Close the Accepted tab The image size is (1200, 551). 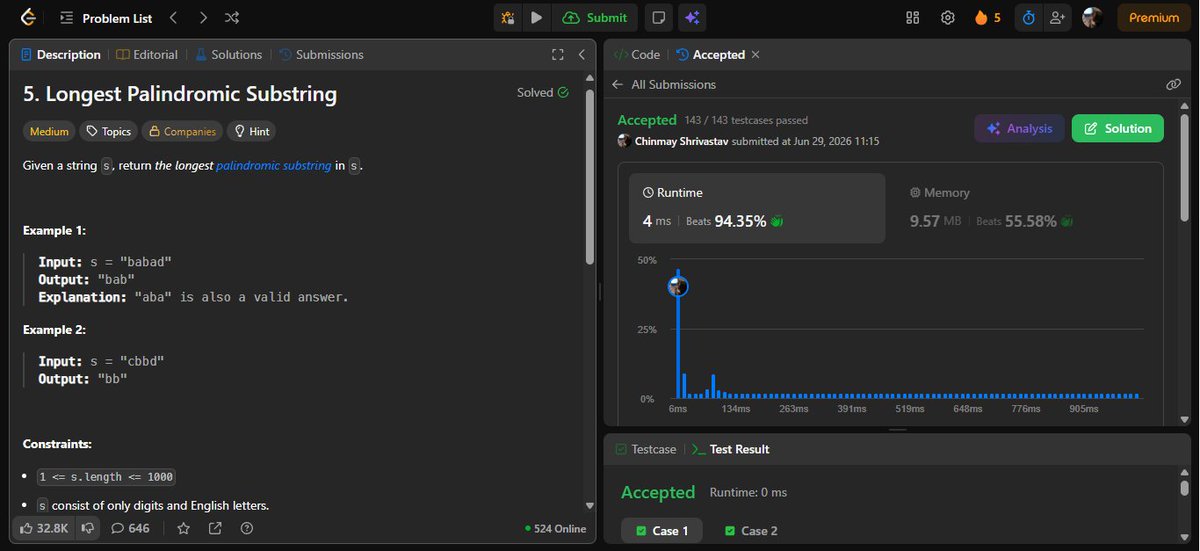[755, 55]
